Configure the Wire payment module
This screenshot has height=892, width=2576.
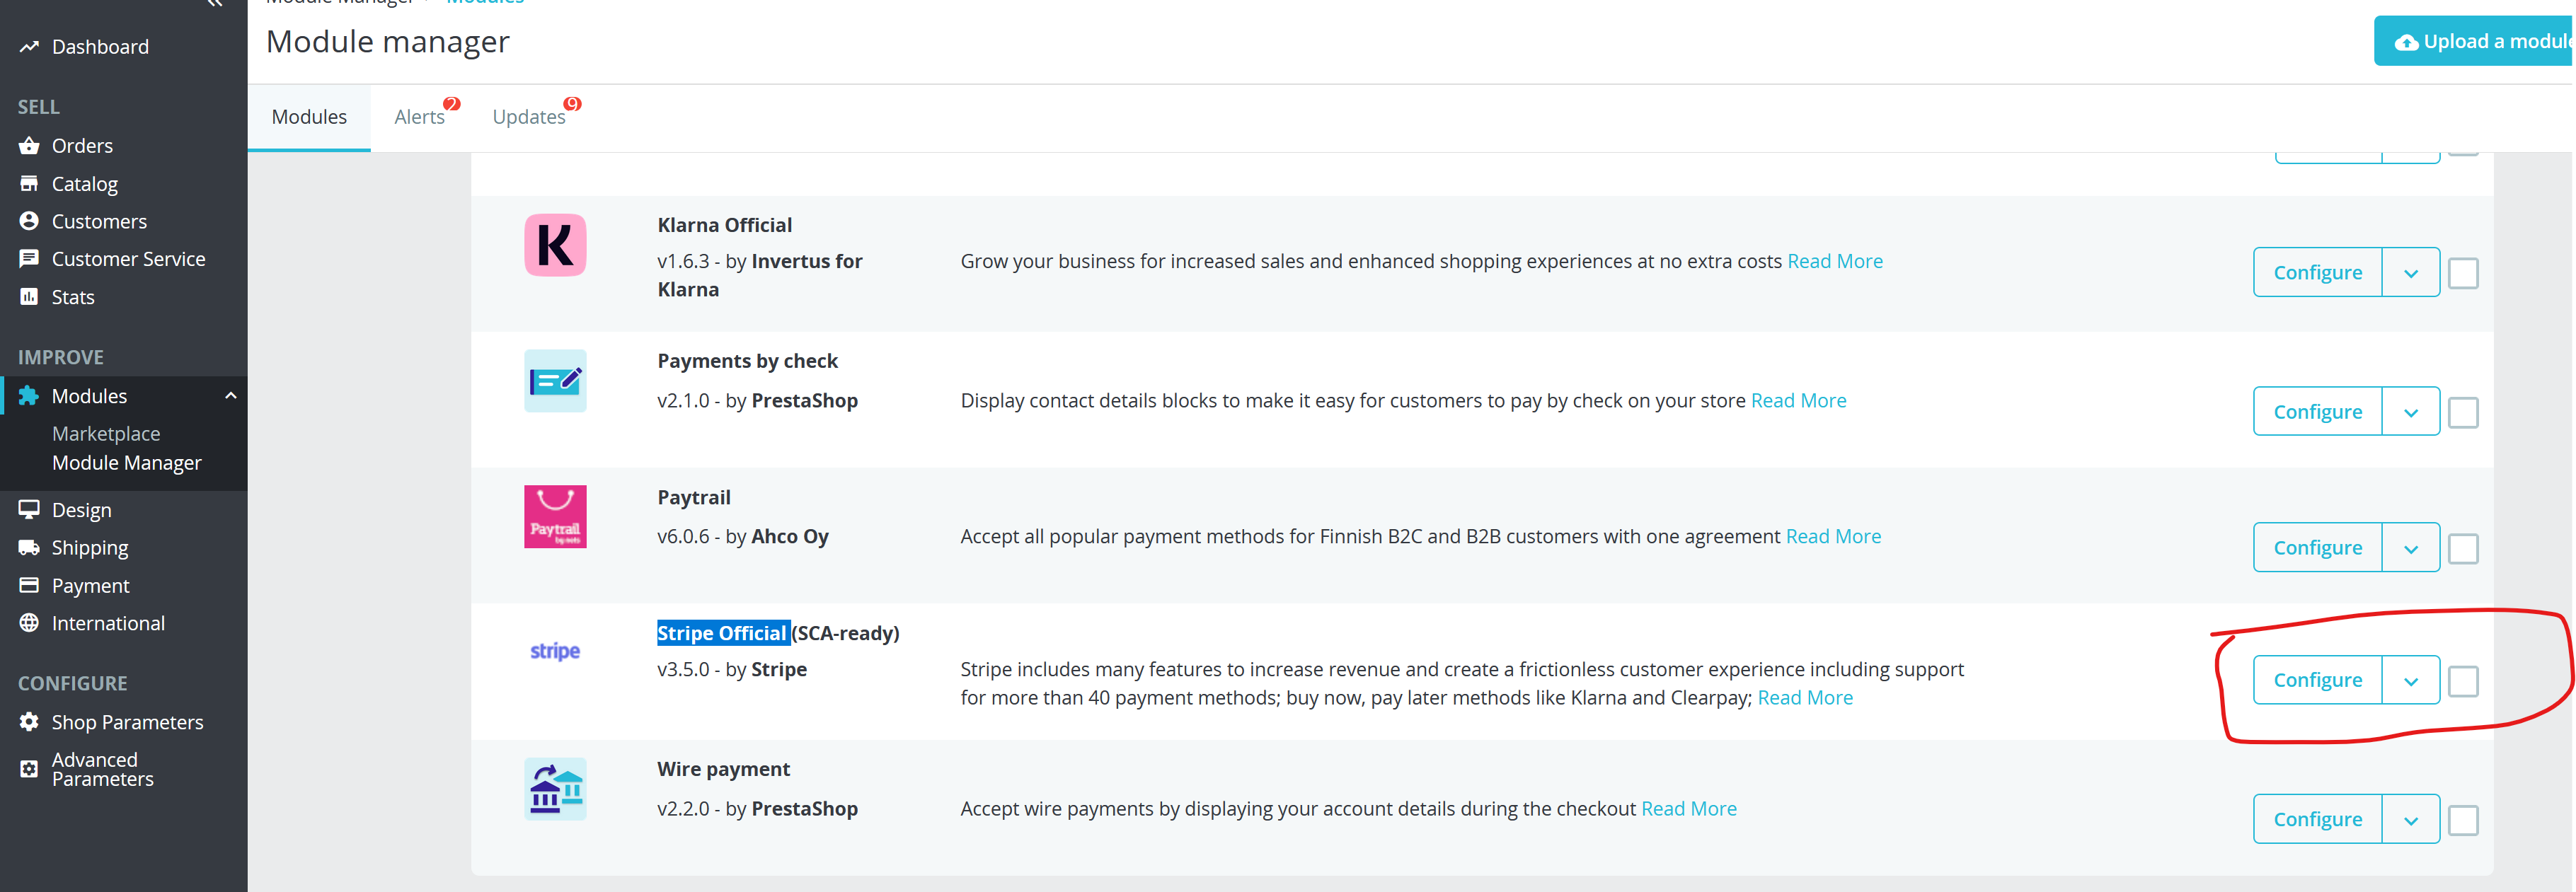point(2318,820)
